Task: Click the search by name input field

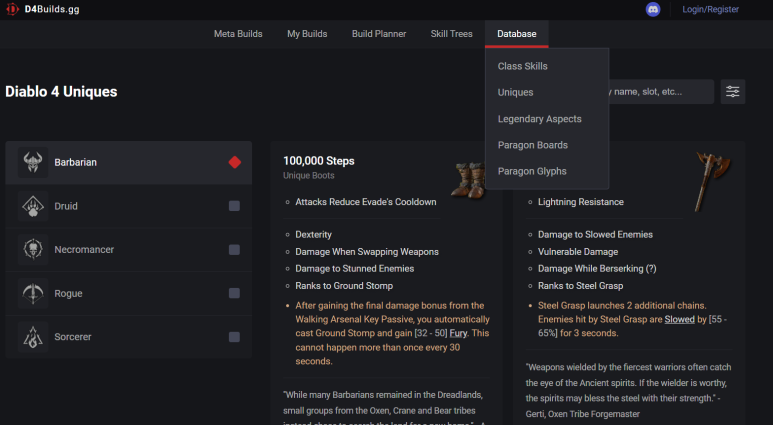Action: (661, 92)
